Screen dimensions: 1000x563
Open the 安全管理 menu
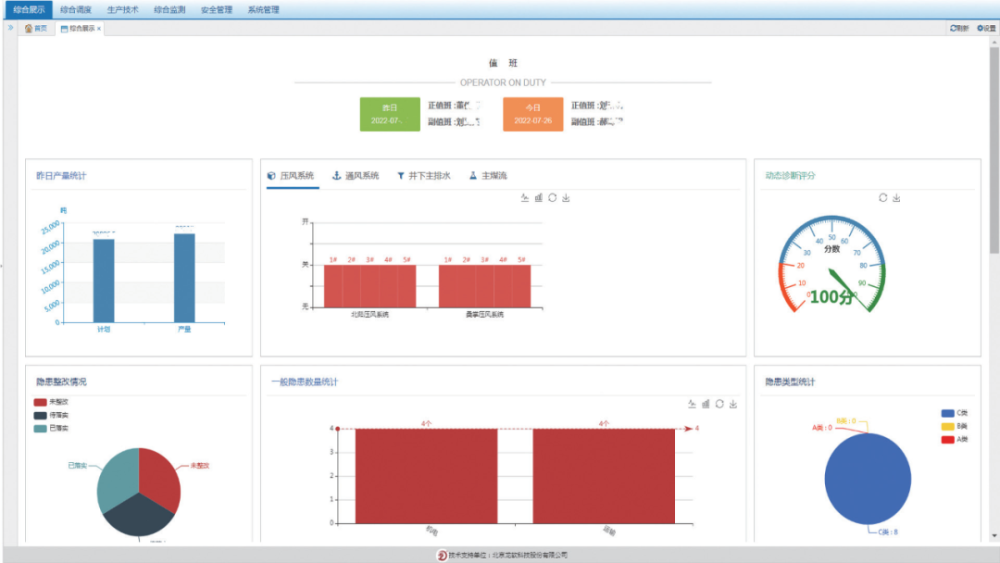coord(216,9)
